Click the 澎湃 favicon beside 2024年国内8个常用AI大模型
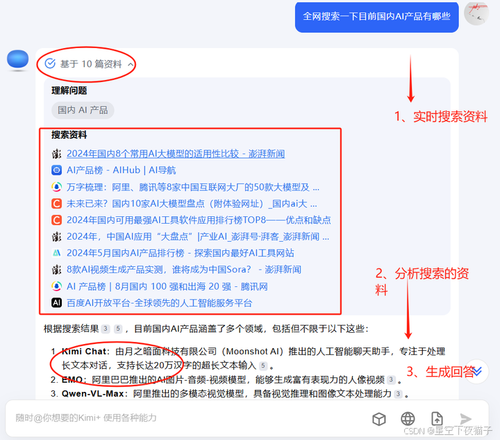500x440 pixels. pos(56,154)
